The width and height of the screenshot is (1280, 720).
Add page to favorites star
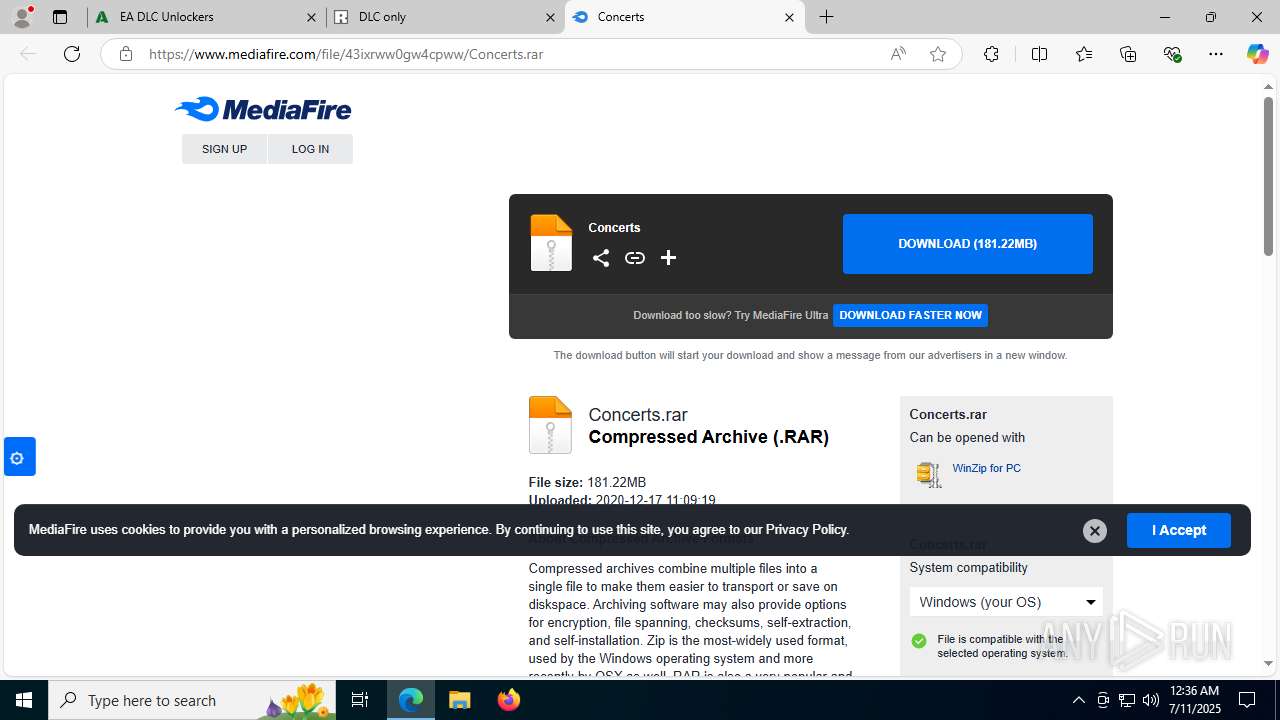pyautogui.click(x=938, y=54)
